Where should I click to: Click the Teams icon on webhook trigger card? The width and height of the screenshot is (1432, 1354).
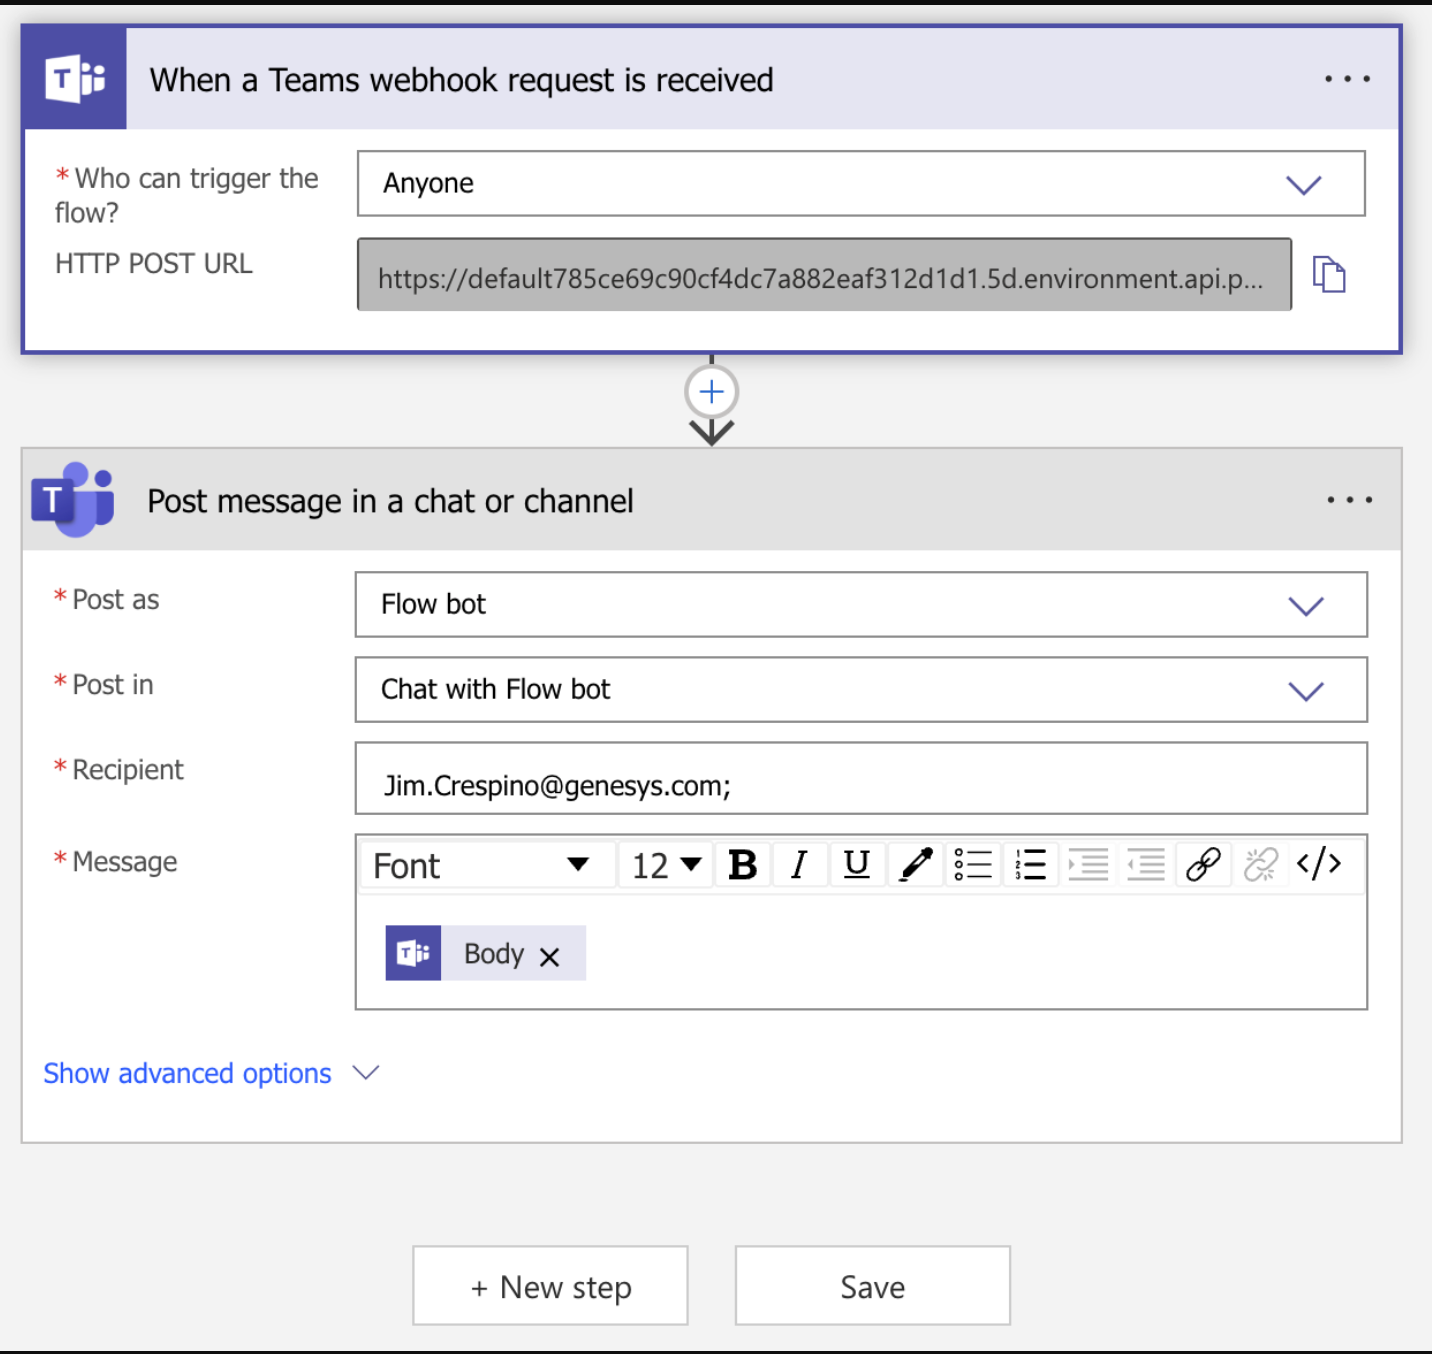75,79
